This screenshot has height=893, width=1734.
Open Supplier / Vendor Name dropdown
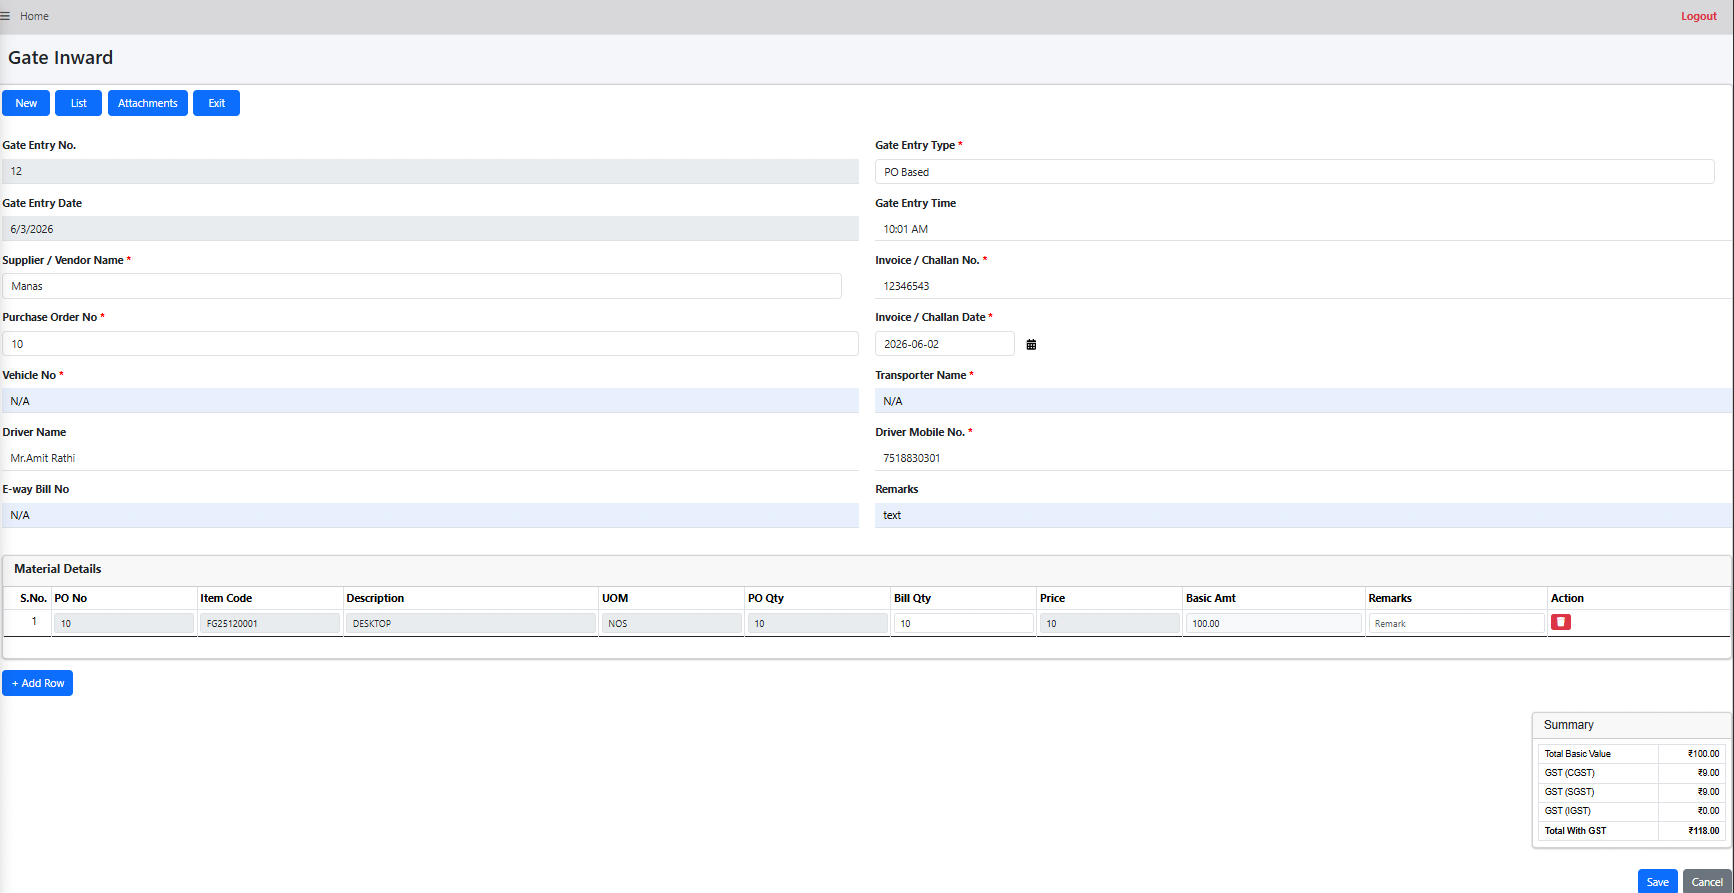click(422, 286)
